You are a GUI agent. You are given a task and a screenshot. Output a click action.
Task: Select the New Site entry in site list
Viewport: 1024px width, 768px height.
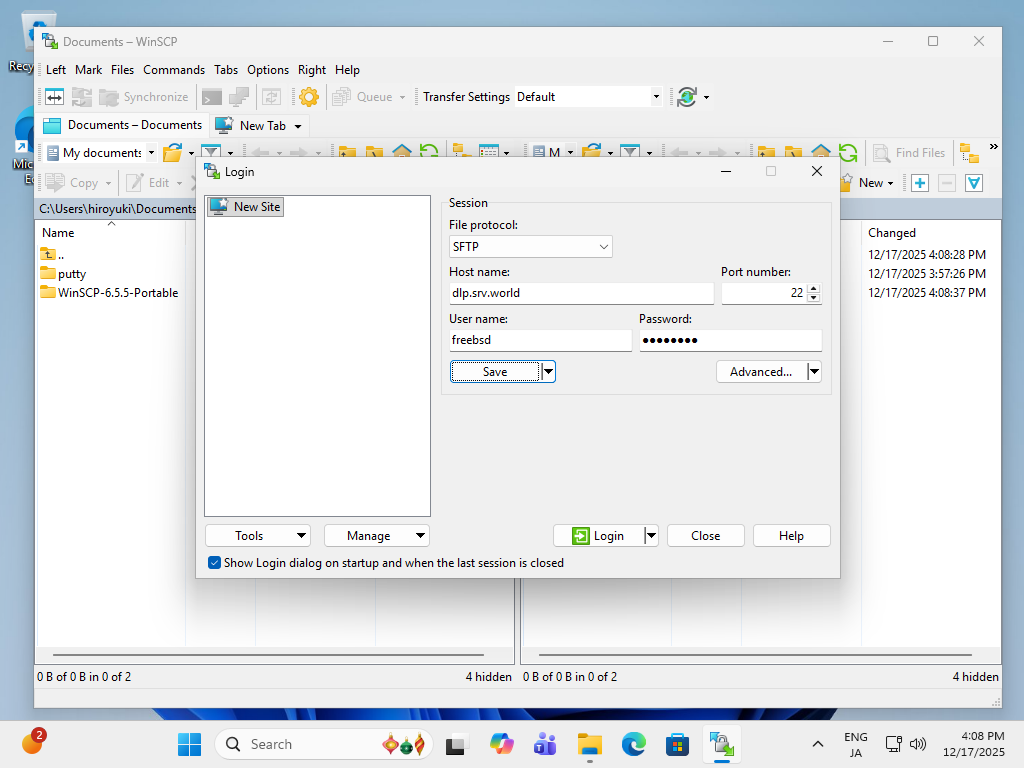[246, 207]
